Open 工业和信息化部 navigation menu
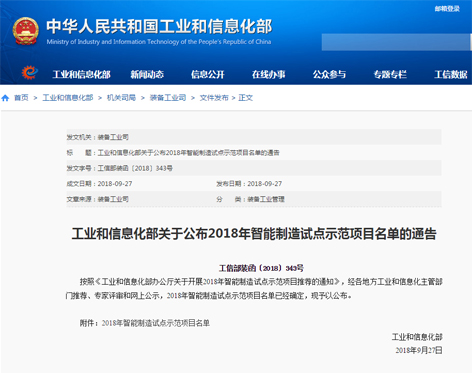Screen dimensions: 472x373 click(x=81, y=74)
